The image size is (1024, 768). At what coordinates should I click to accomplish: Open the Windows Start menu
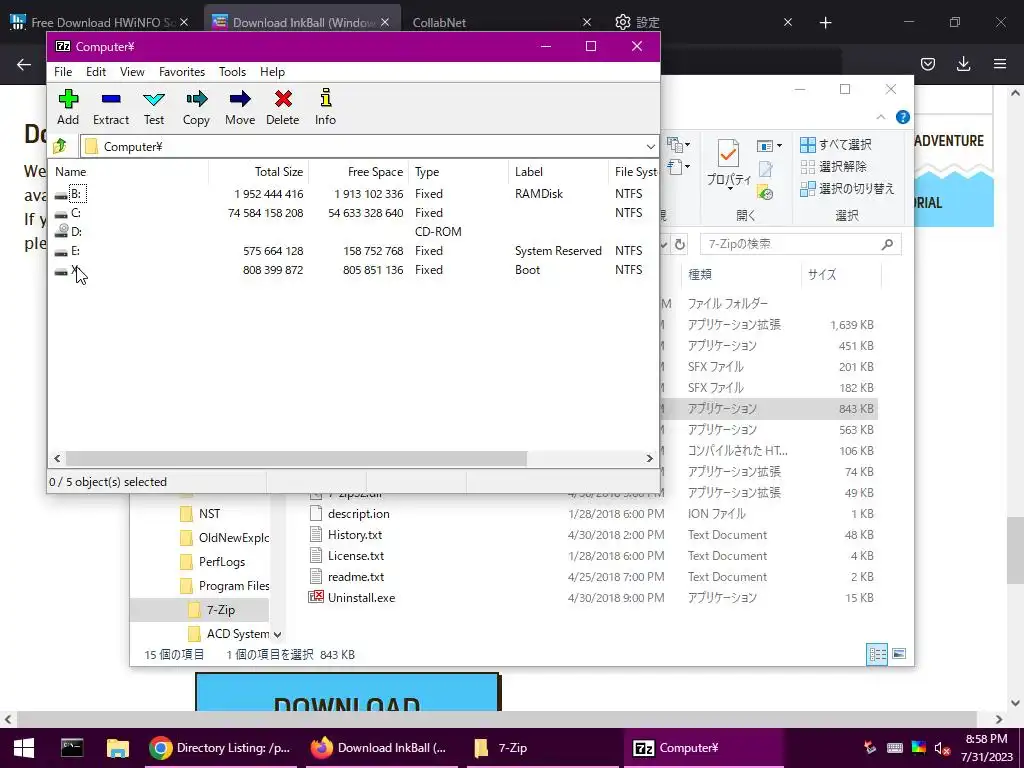(24, 748)
